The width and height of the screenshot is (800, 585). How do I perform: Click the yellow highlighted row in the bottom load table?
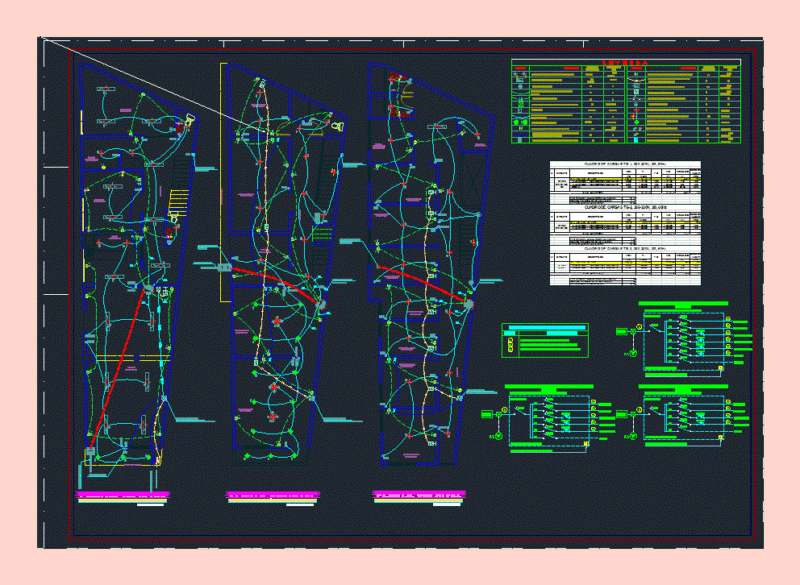635,264
